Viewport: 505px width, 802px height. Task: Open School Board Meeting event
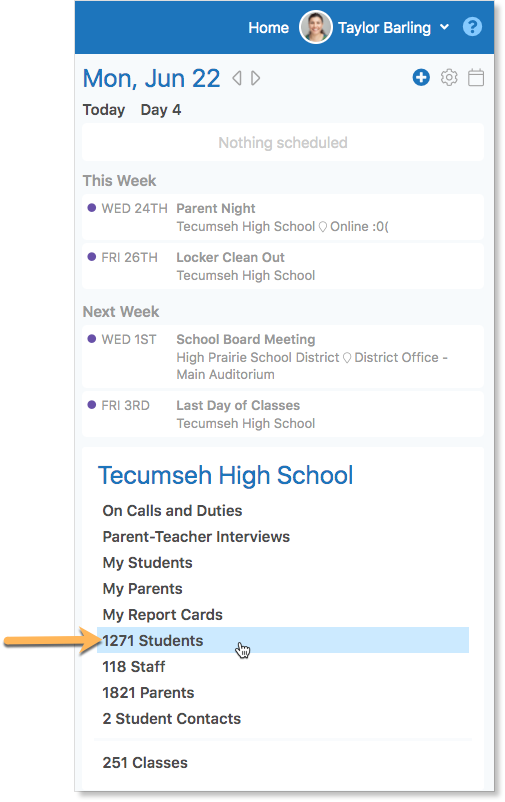[x=283, y=357]
